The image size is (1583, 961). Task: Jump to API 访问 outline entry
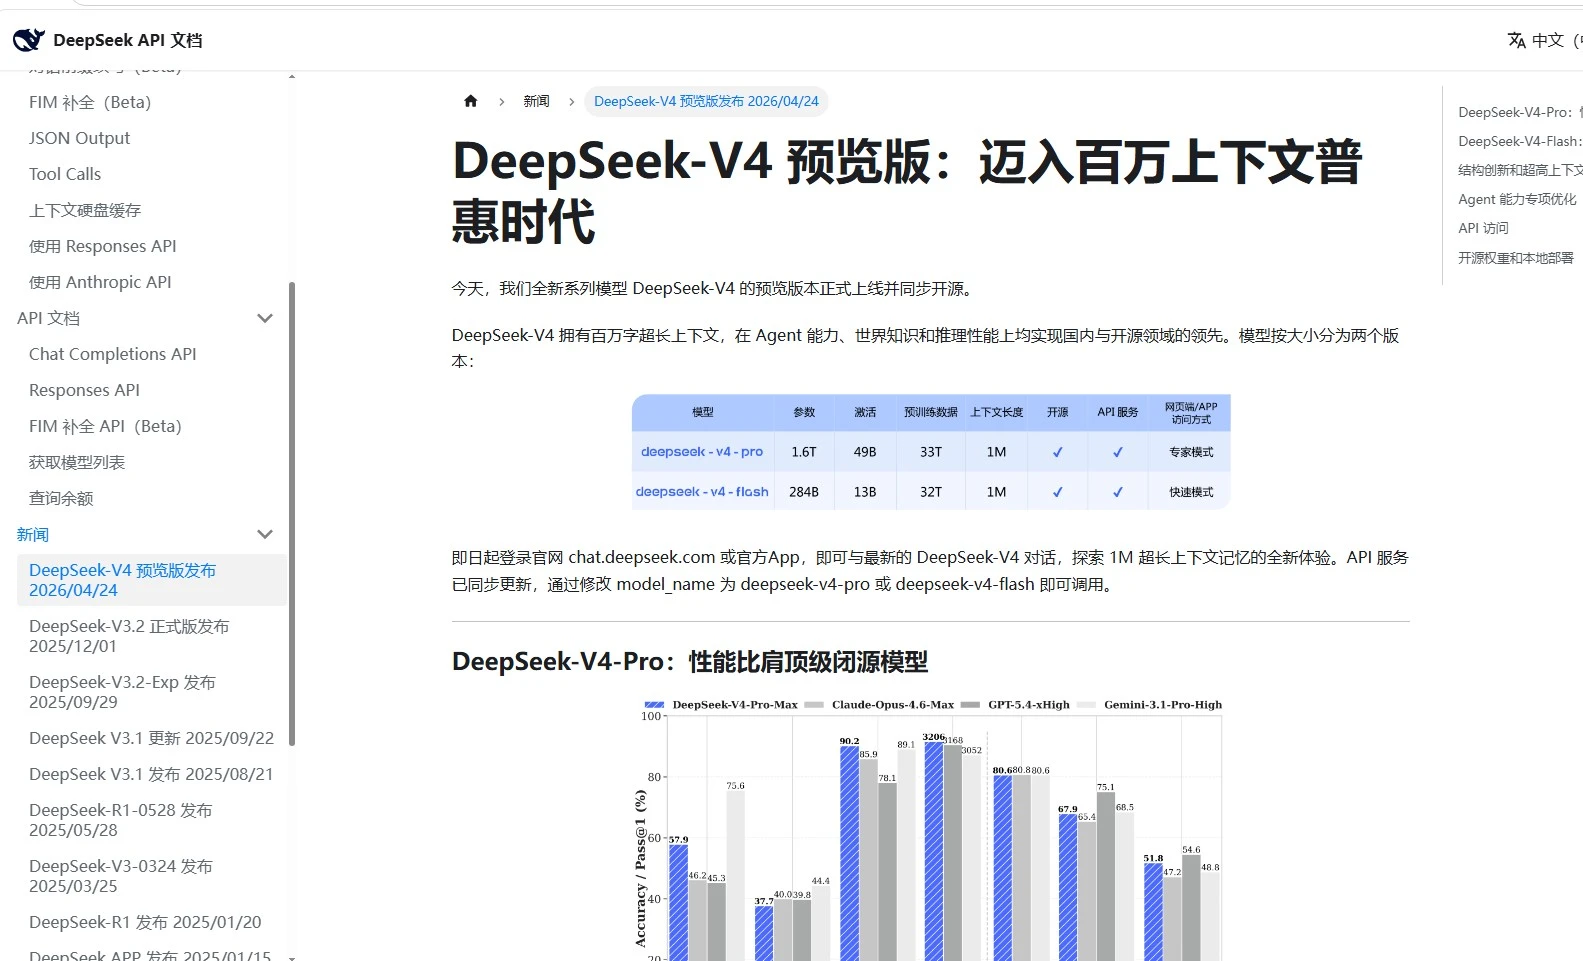[1483, 228]
